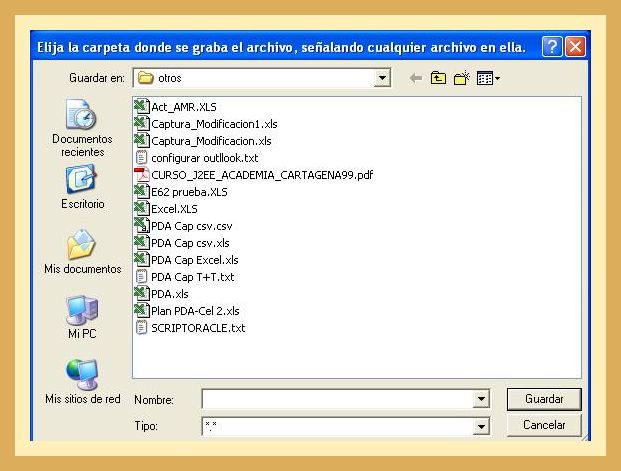Go up one folder level
This screenshot has width=621, height=471.
[x=439, y=78]
